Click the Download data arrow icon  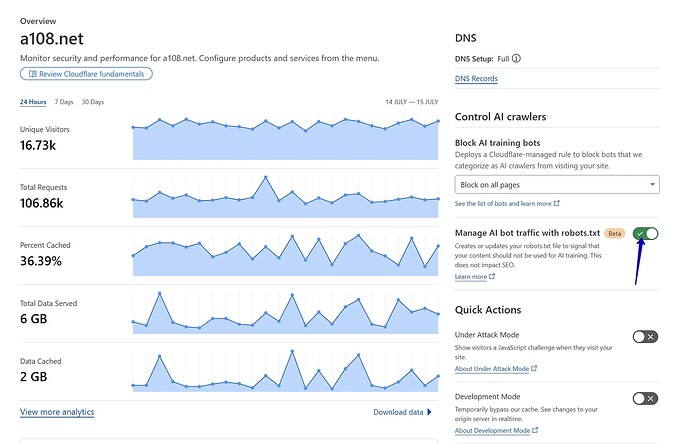click(429, 412)
